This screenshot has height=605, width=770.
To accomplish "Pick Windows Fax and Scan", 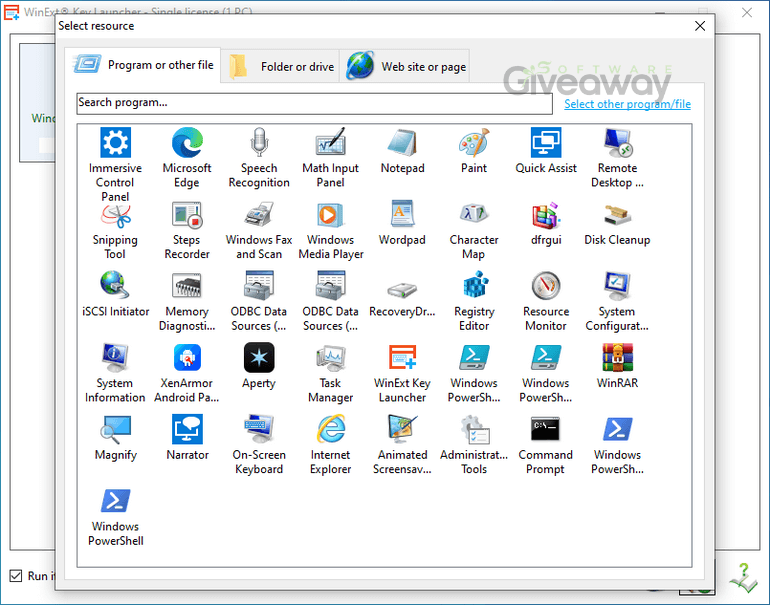I will pyautogui.click(x=259, y=215).
